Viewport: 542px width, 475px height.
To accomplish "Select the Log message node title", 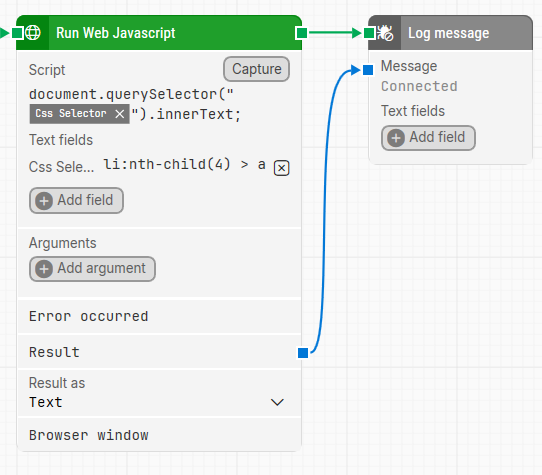I will point(448,33).
